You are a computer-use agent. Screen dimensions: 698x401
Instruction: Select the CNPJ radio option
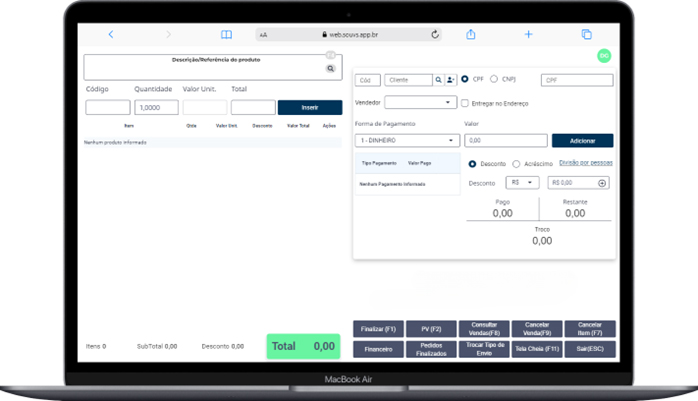point(494,79)
